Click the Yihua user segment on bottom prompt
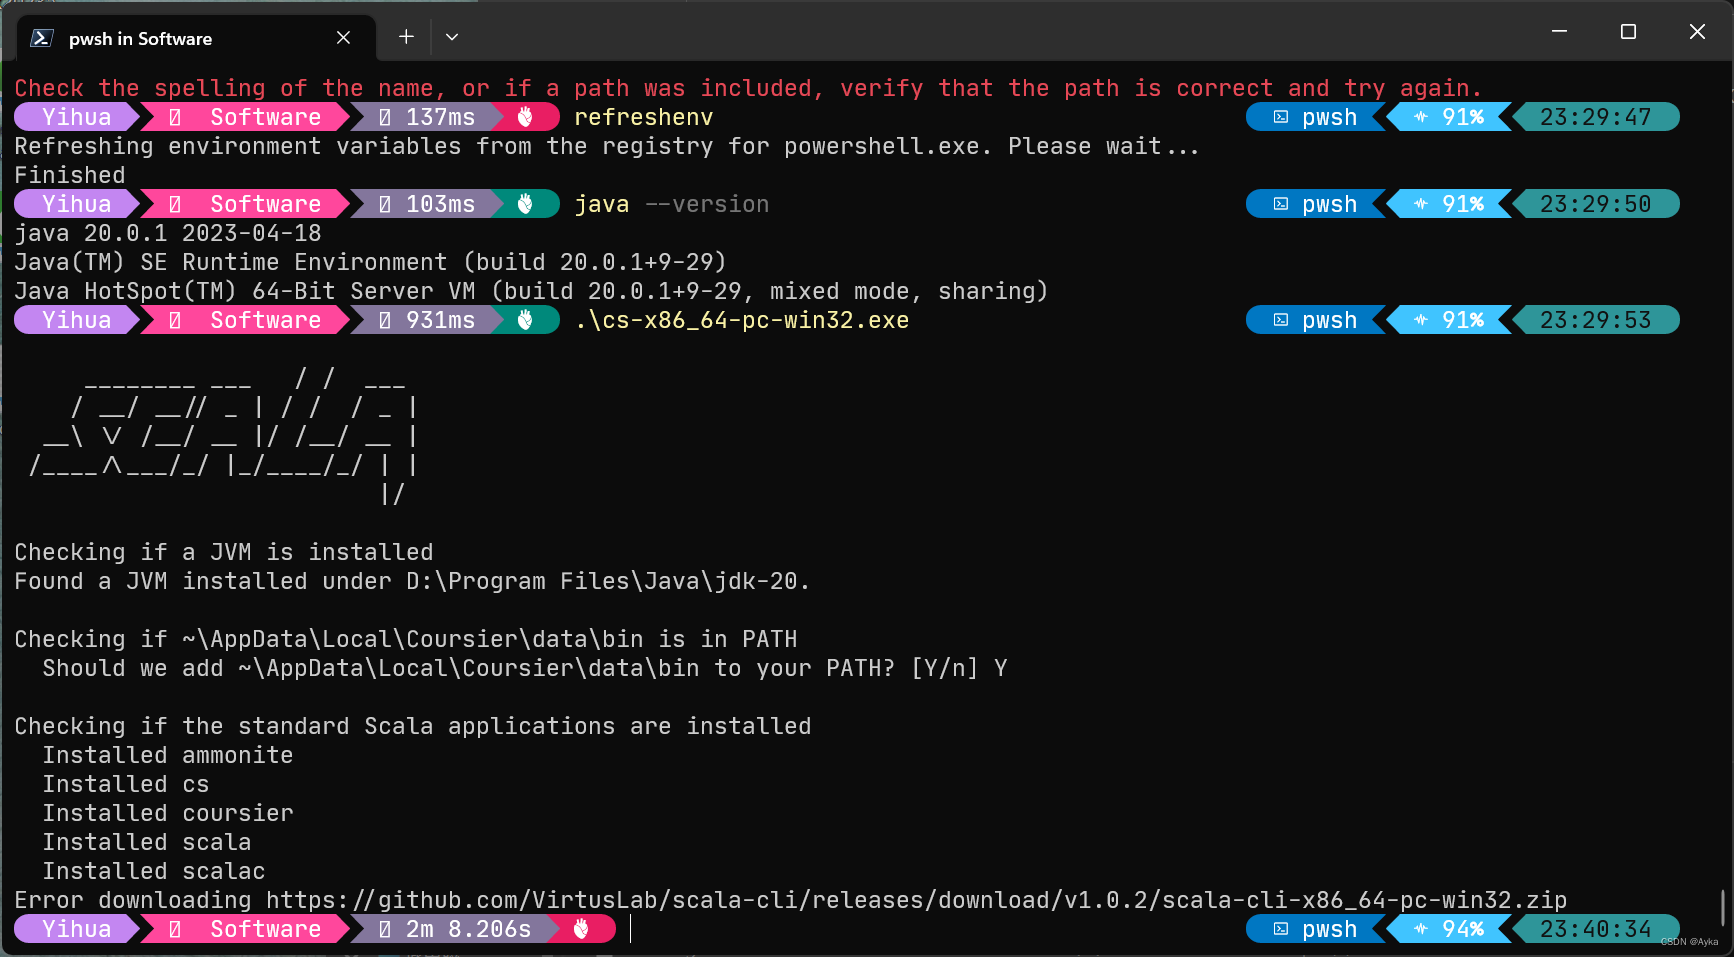Image resolution: width=1734 pixels, height=957 pixels. click(x=76, y=929)
